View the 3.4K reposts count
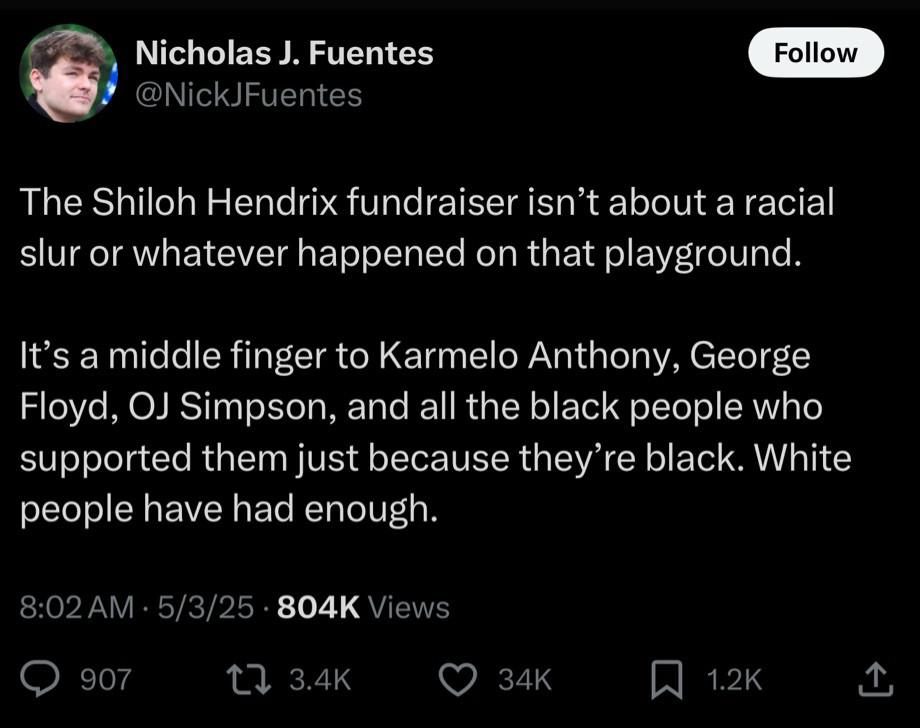The height and width of the screenshot is (728, 920). (x=320, y=679)
